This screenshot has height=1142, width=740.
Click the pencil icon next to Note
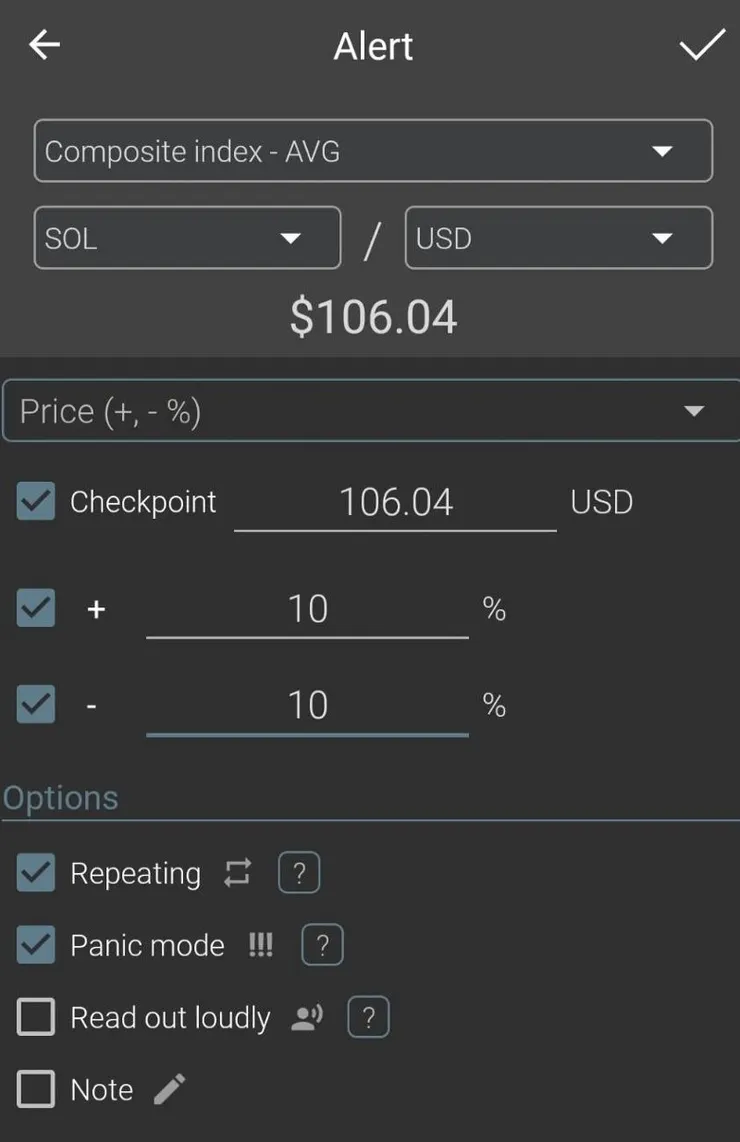170,1089
